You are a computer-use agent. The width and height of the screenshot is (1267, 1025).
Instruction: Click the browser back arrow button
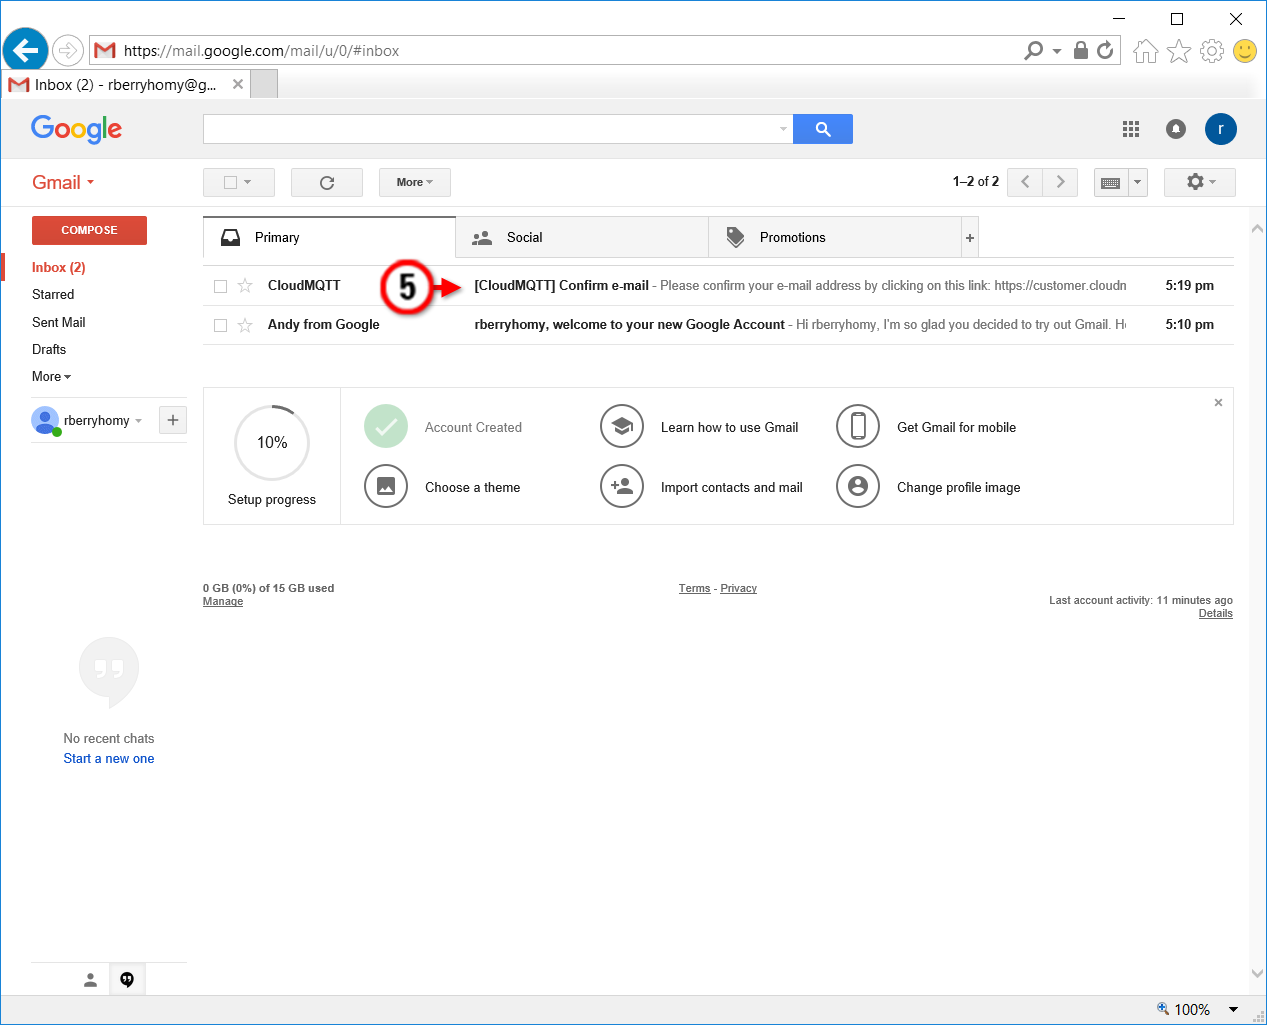[25, 49]
